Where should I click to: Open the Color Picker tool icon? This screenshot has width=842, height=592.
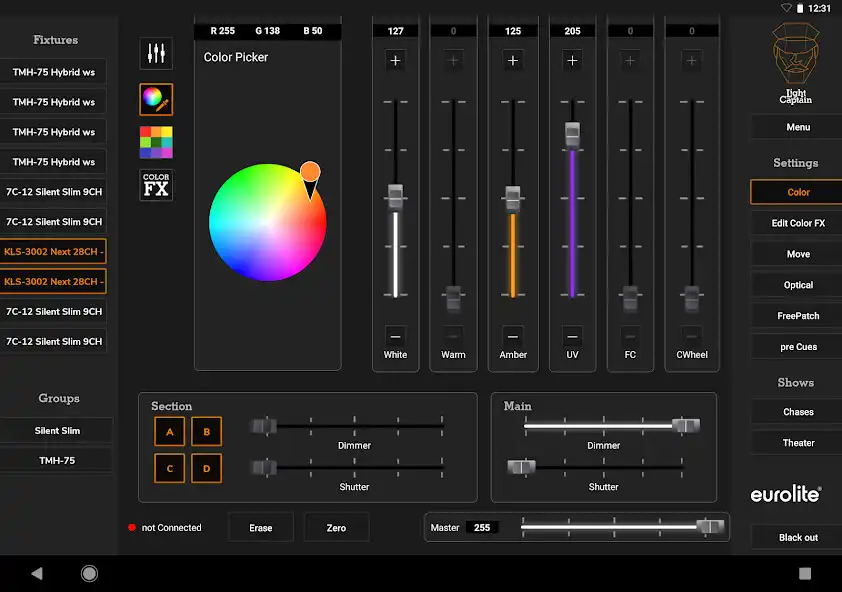155,98
